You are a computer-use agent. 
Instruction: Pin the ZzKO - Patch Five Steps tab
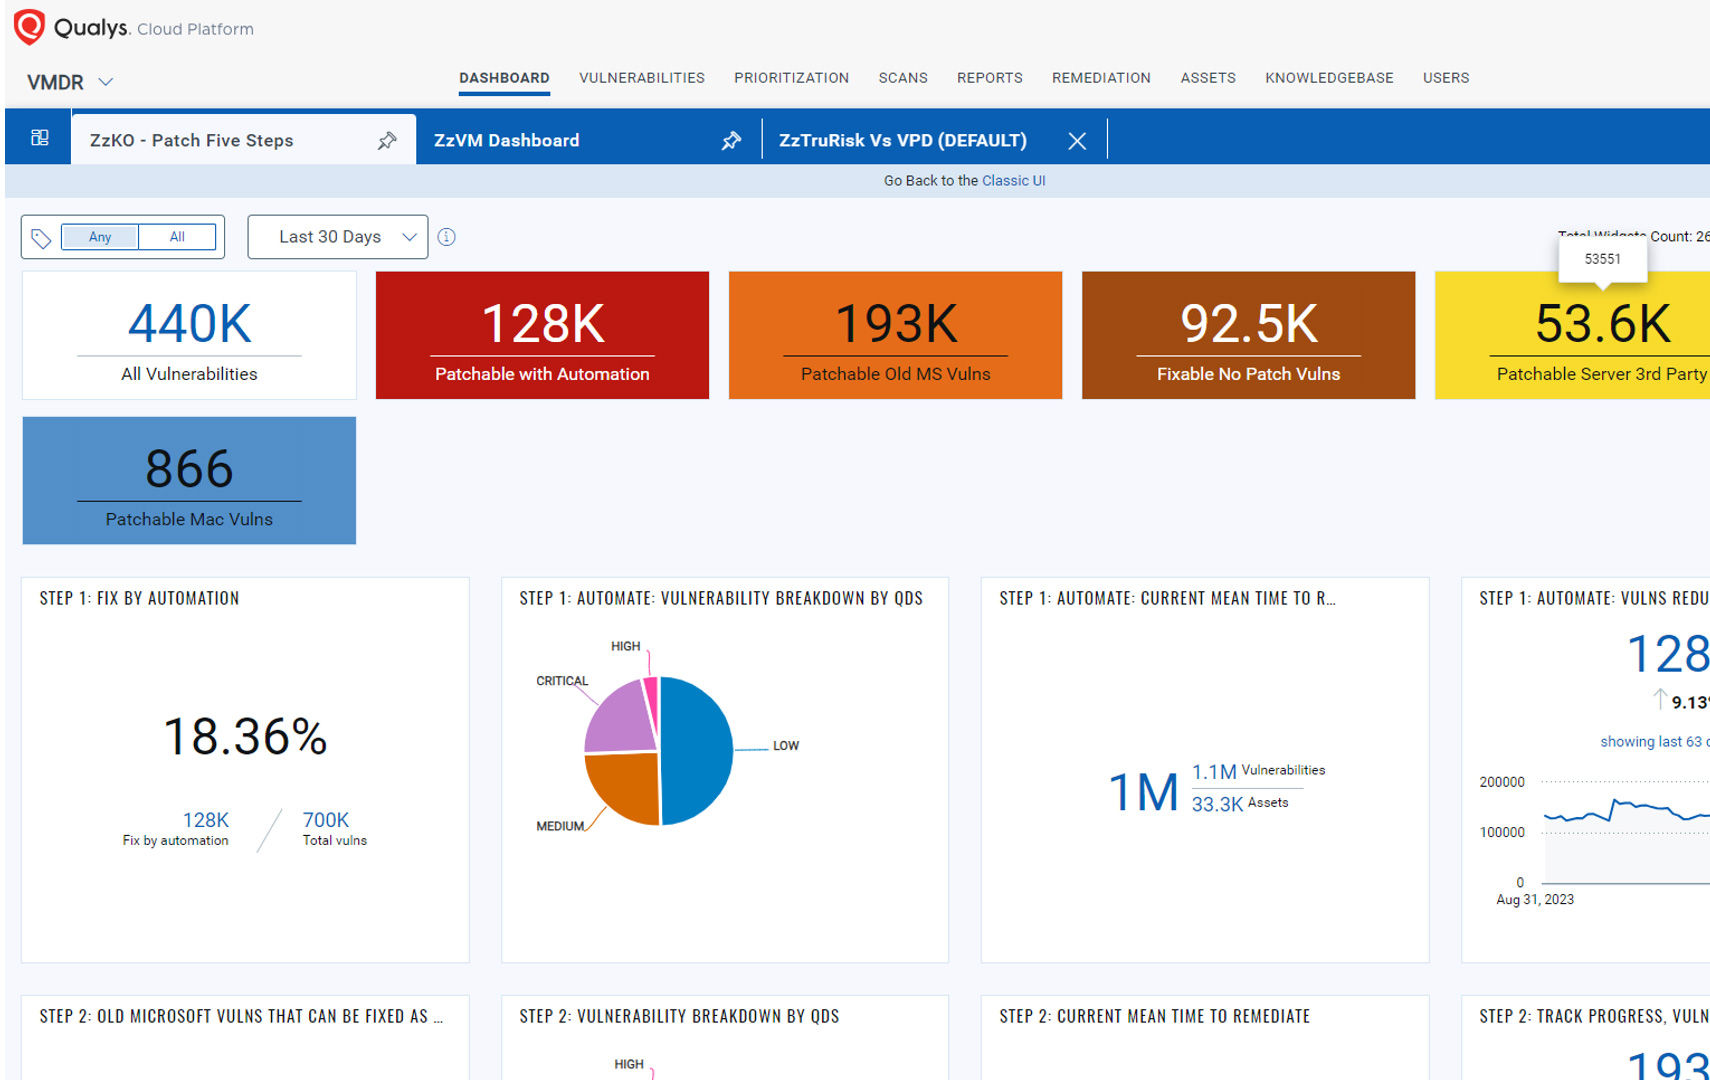[387, 141]
